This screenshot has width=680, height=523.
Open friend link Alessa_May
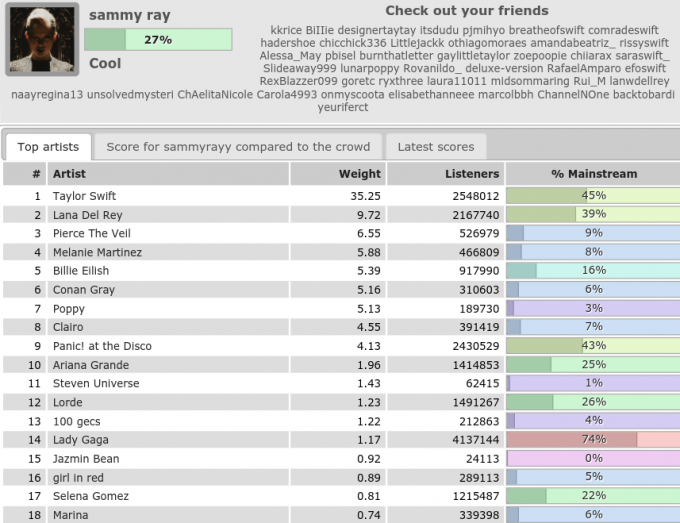tap(290, 56)
